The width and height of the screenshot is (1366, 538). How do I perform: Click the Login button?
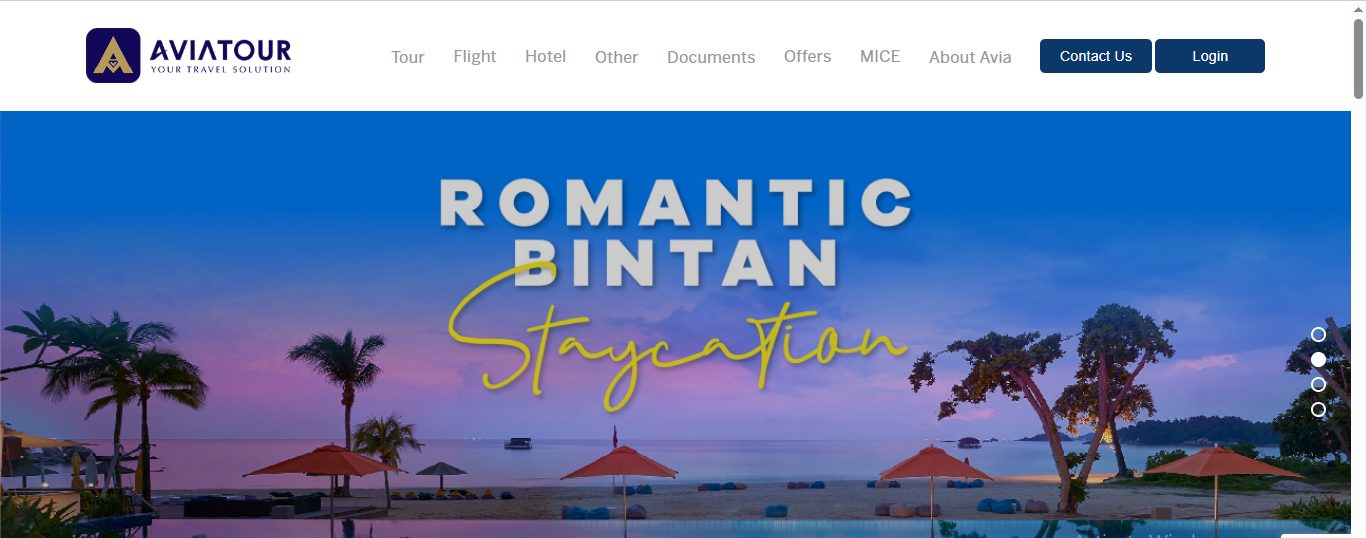click(x=1210, y=56)
